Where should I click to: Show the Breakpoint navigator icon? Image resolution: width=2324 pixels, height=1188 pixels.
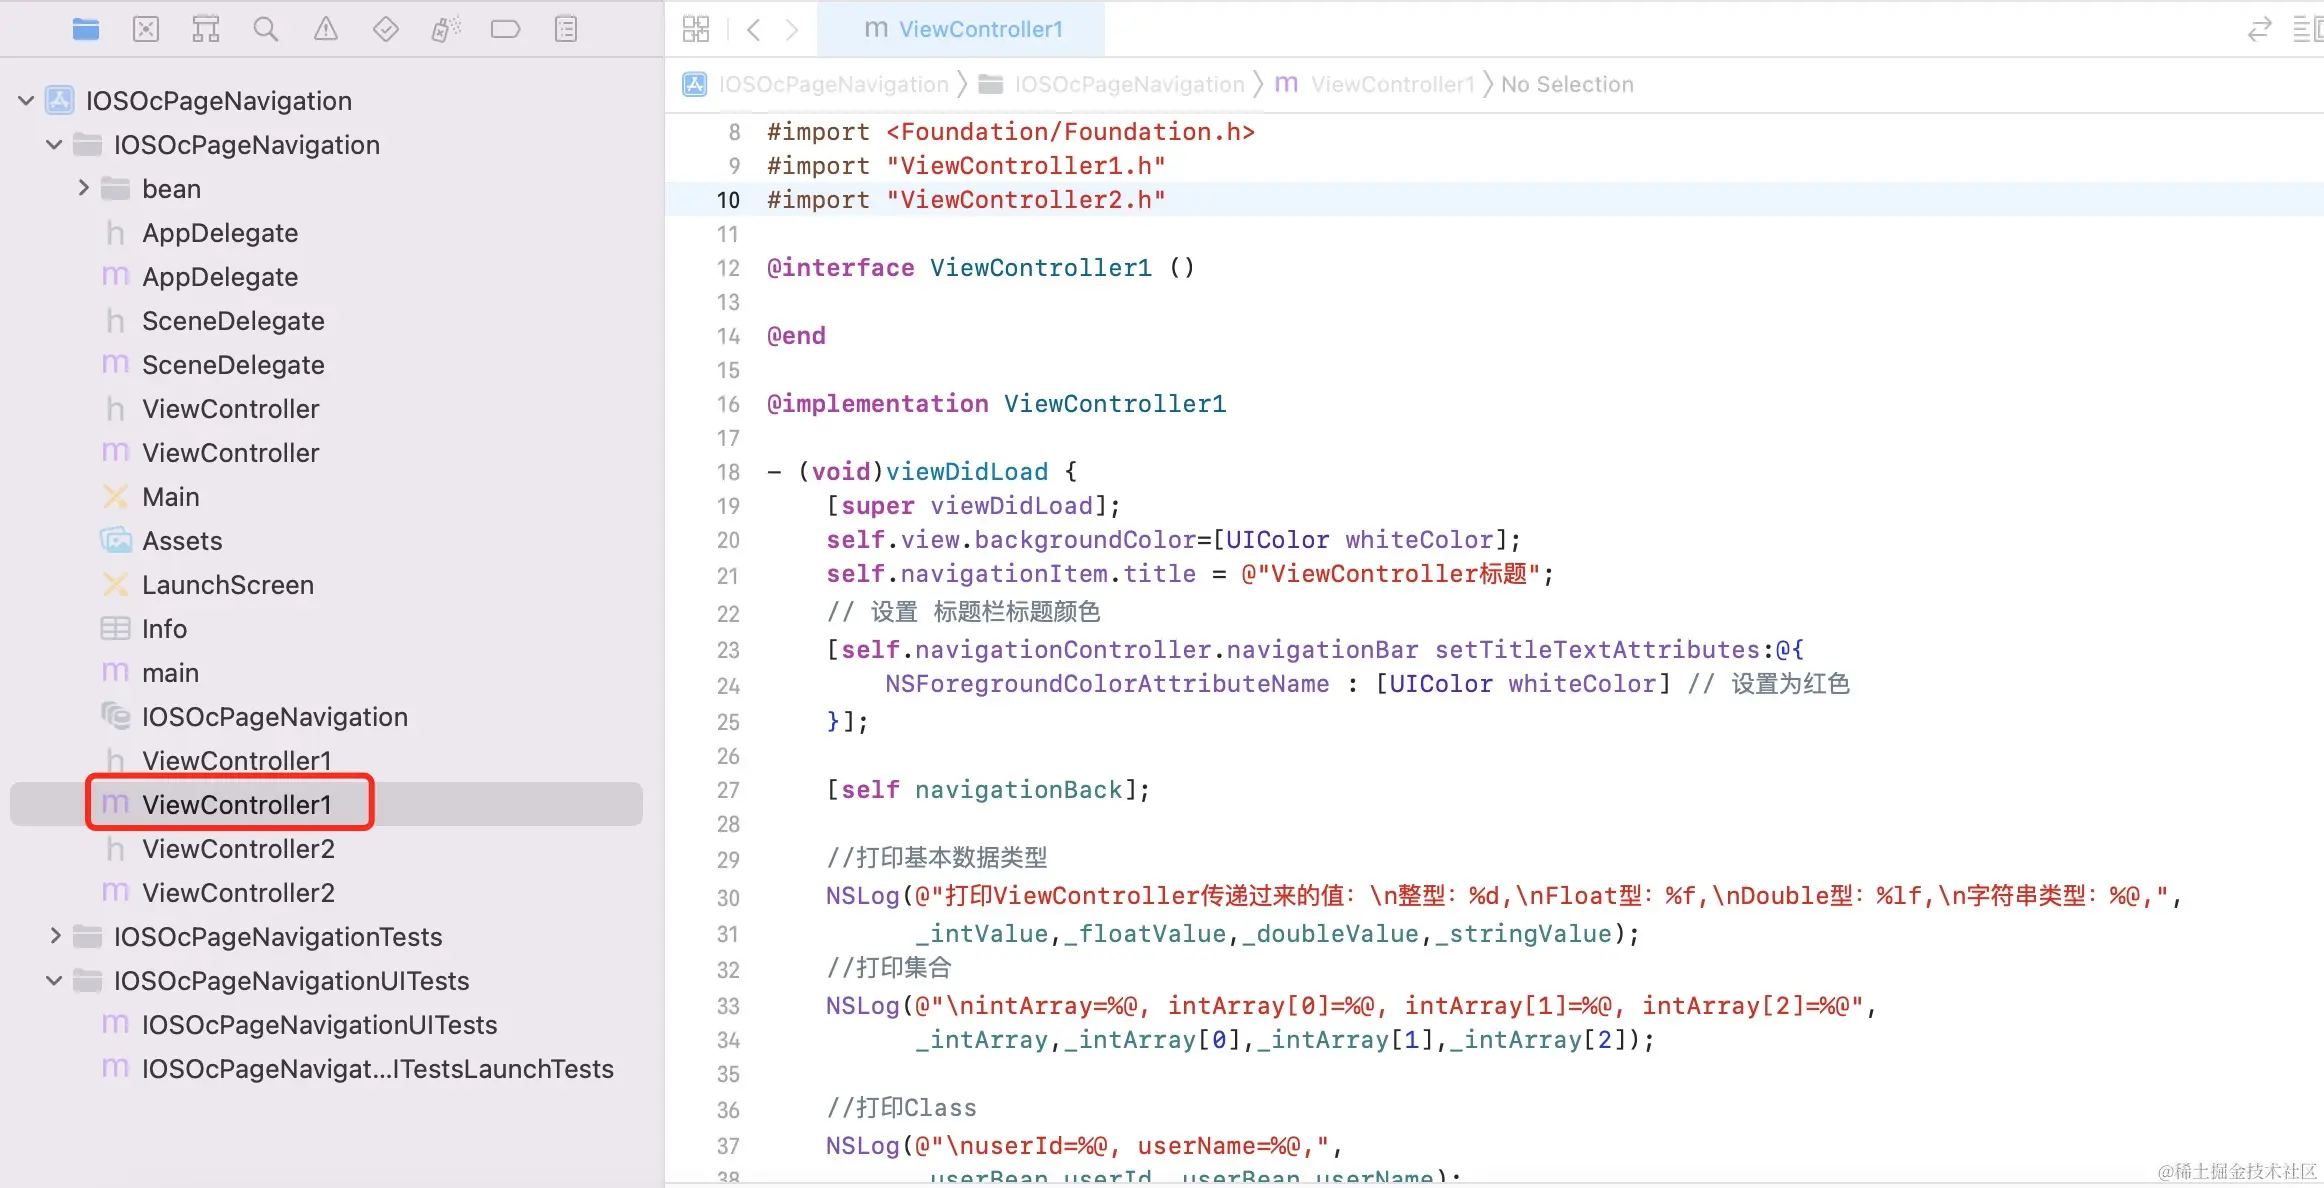pyautogui.click(x=506, y=29)
